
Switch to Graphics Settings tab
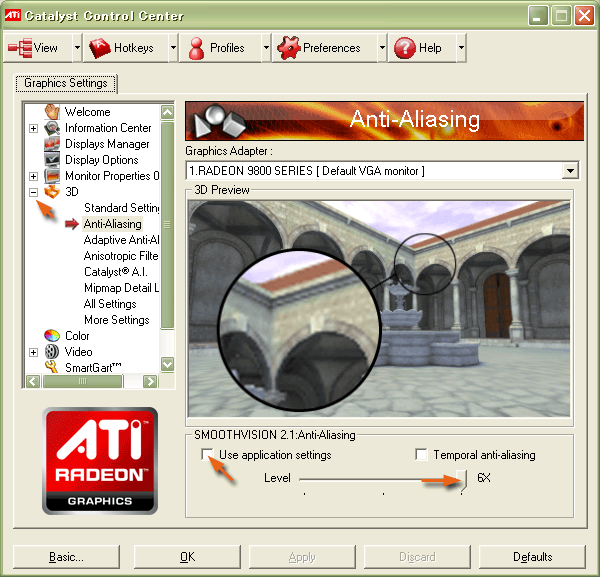pyautogui.click(x=66, y=83)
